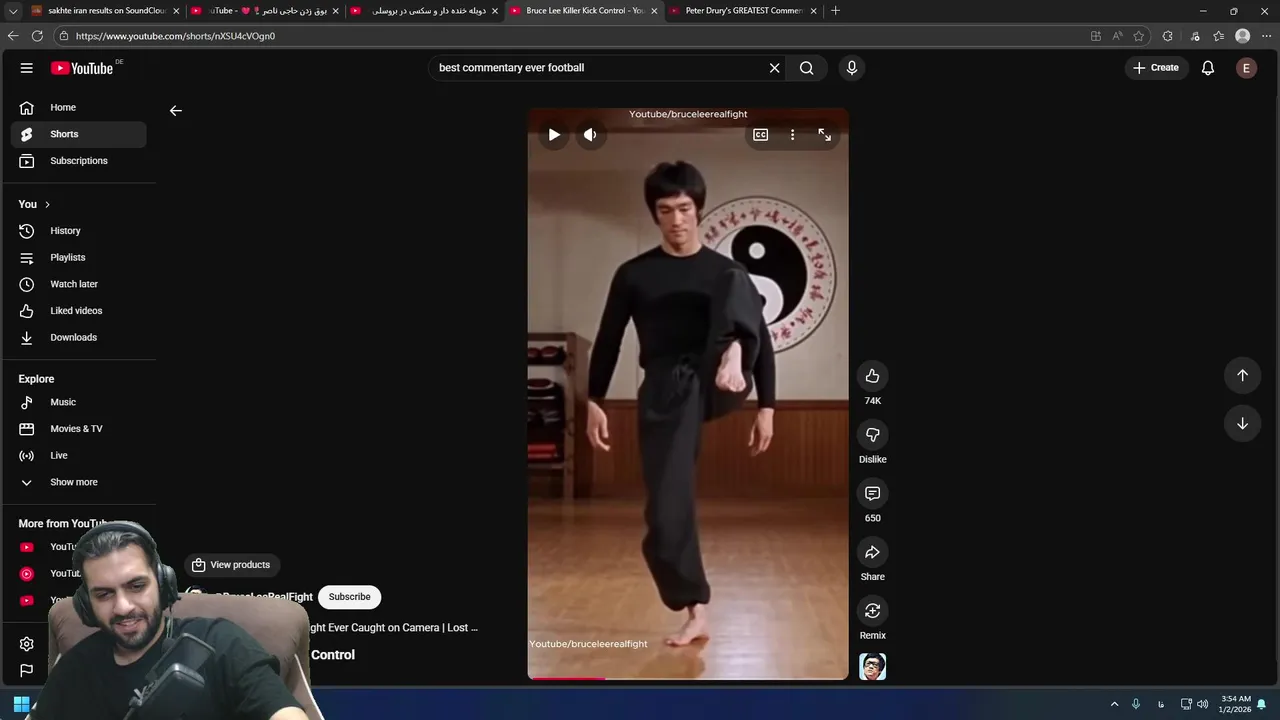
Task: Enter fullscreen on the Short
Action: [825, 135]
